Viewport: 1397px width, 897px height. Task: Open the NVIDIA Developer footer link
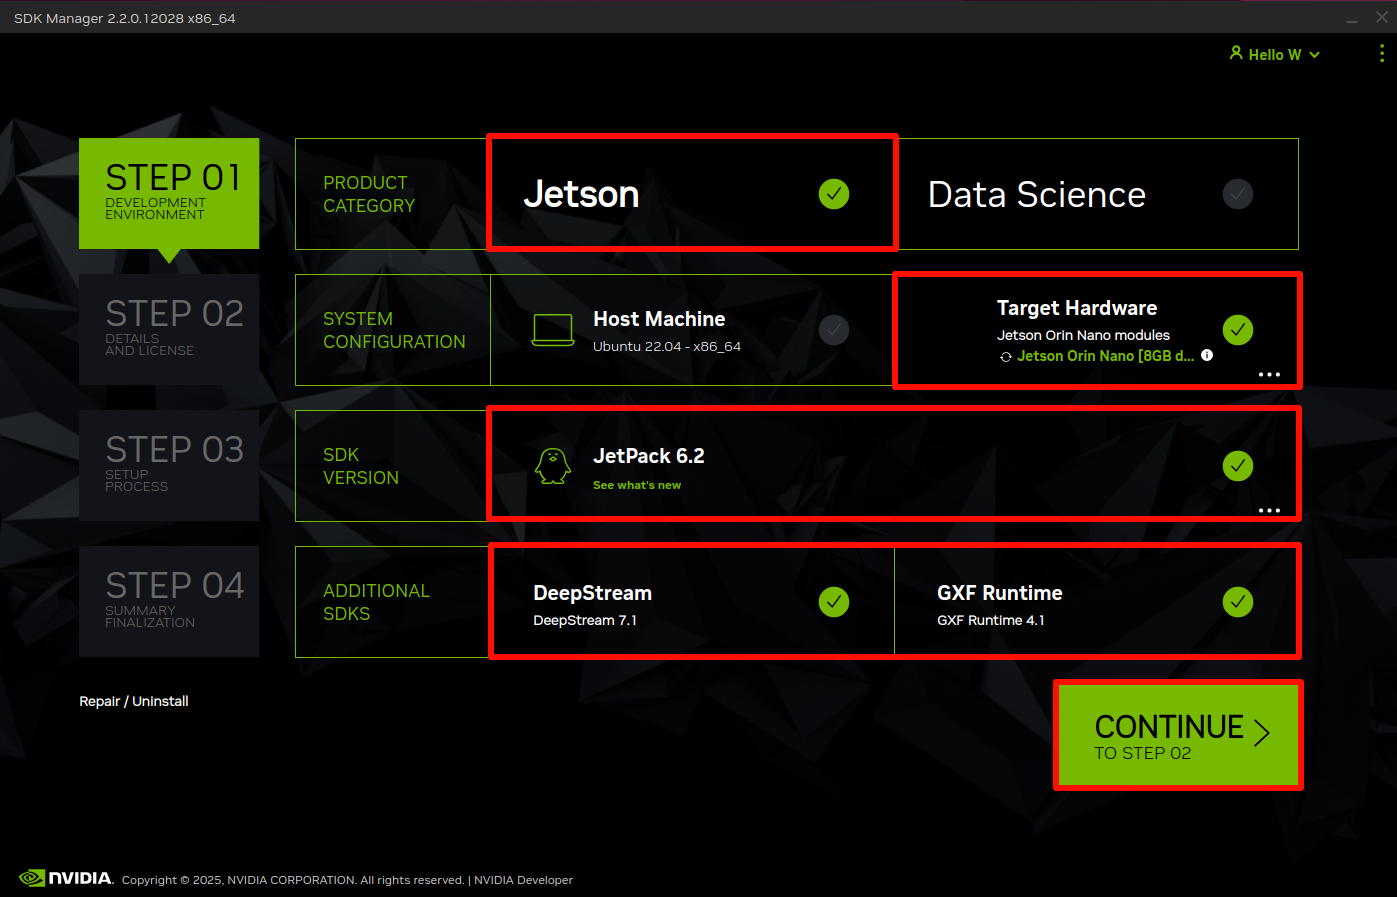523,880
